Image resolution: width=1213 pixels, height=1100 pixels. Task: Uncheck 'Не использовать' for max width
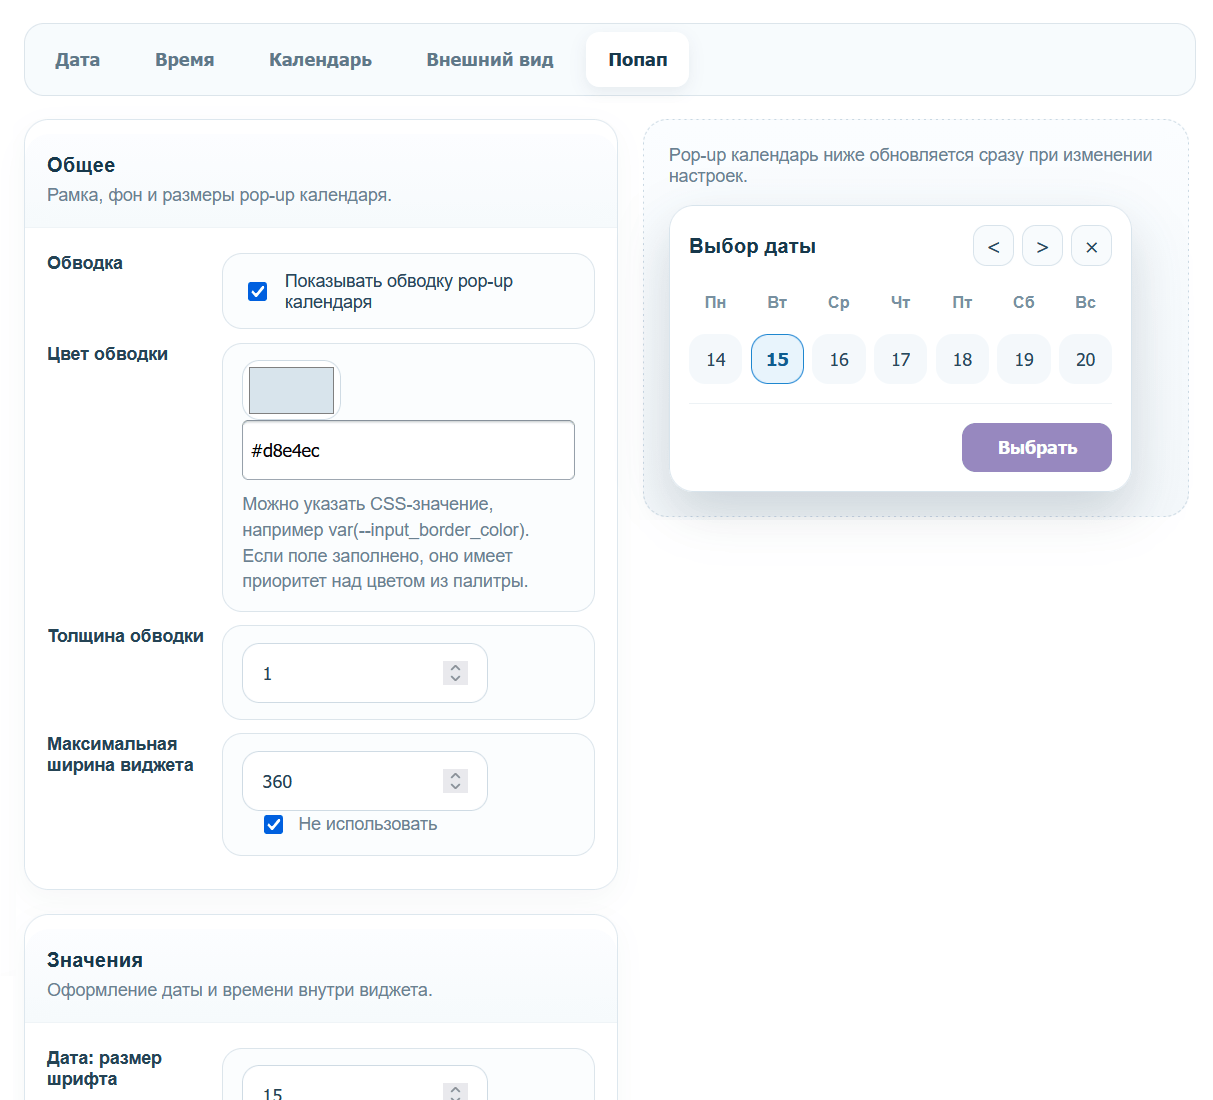coord(273,824)
